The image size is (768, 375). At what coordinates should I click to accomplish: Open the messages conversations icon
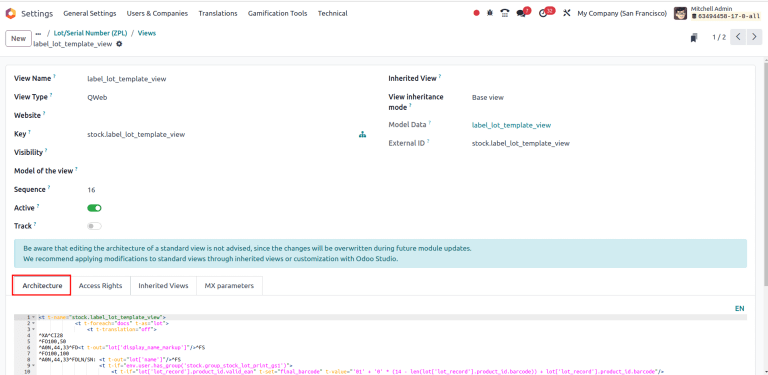click(x=521, y=14)
